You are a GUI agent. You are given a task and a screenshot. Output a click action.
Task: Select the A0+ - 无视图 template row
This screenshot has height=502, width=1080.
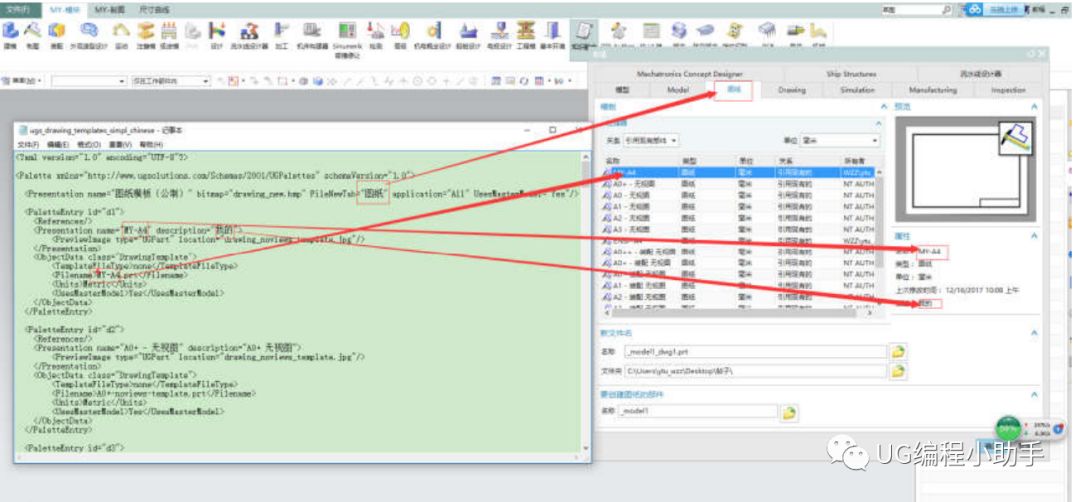click(738, 185)
